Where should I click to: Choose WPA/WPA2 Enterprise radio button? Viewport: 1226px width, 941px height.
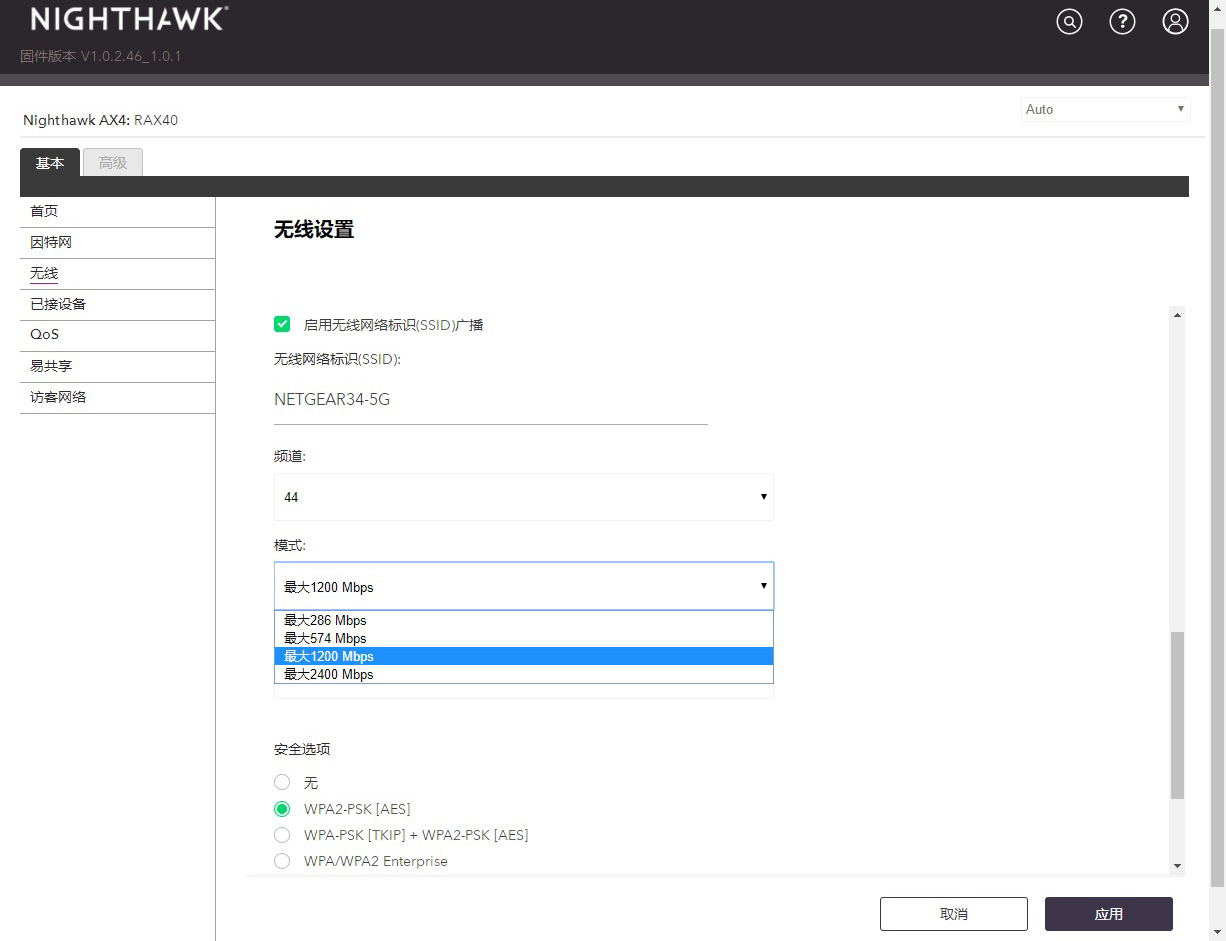tap(282, 861)
